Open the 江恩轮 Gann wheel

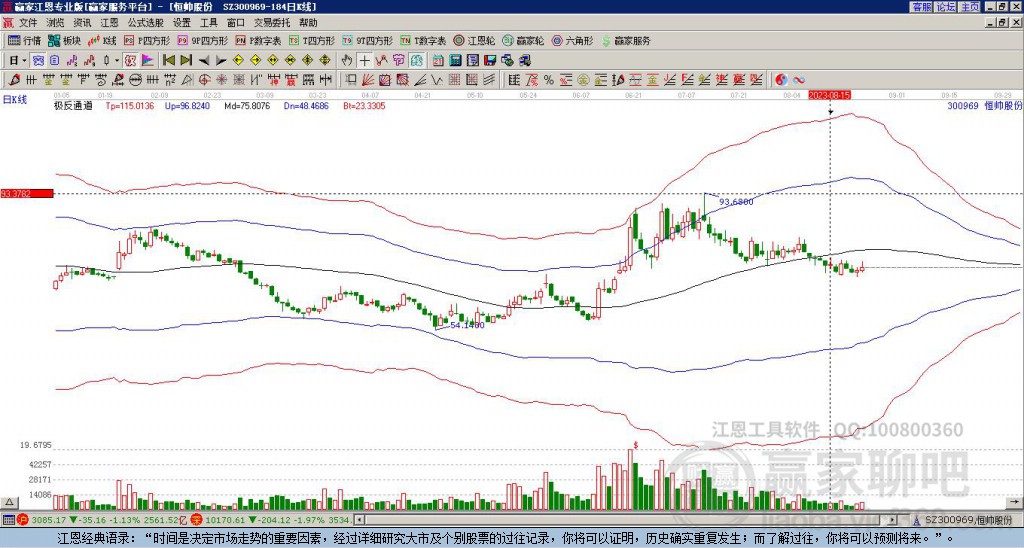click(x=474, y=40)
